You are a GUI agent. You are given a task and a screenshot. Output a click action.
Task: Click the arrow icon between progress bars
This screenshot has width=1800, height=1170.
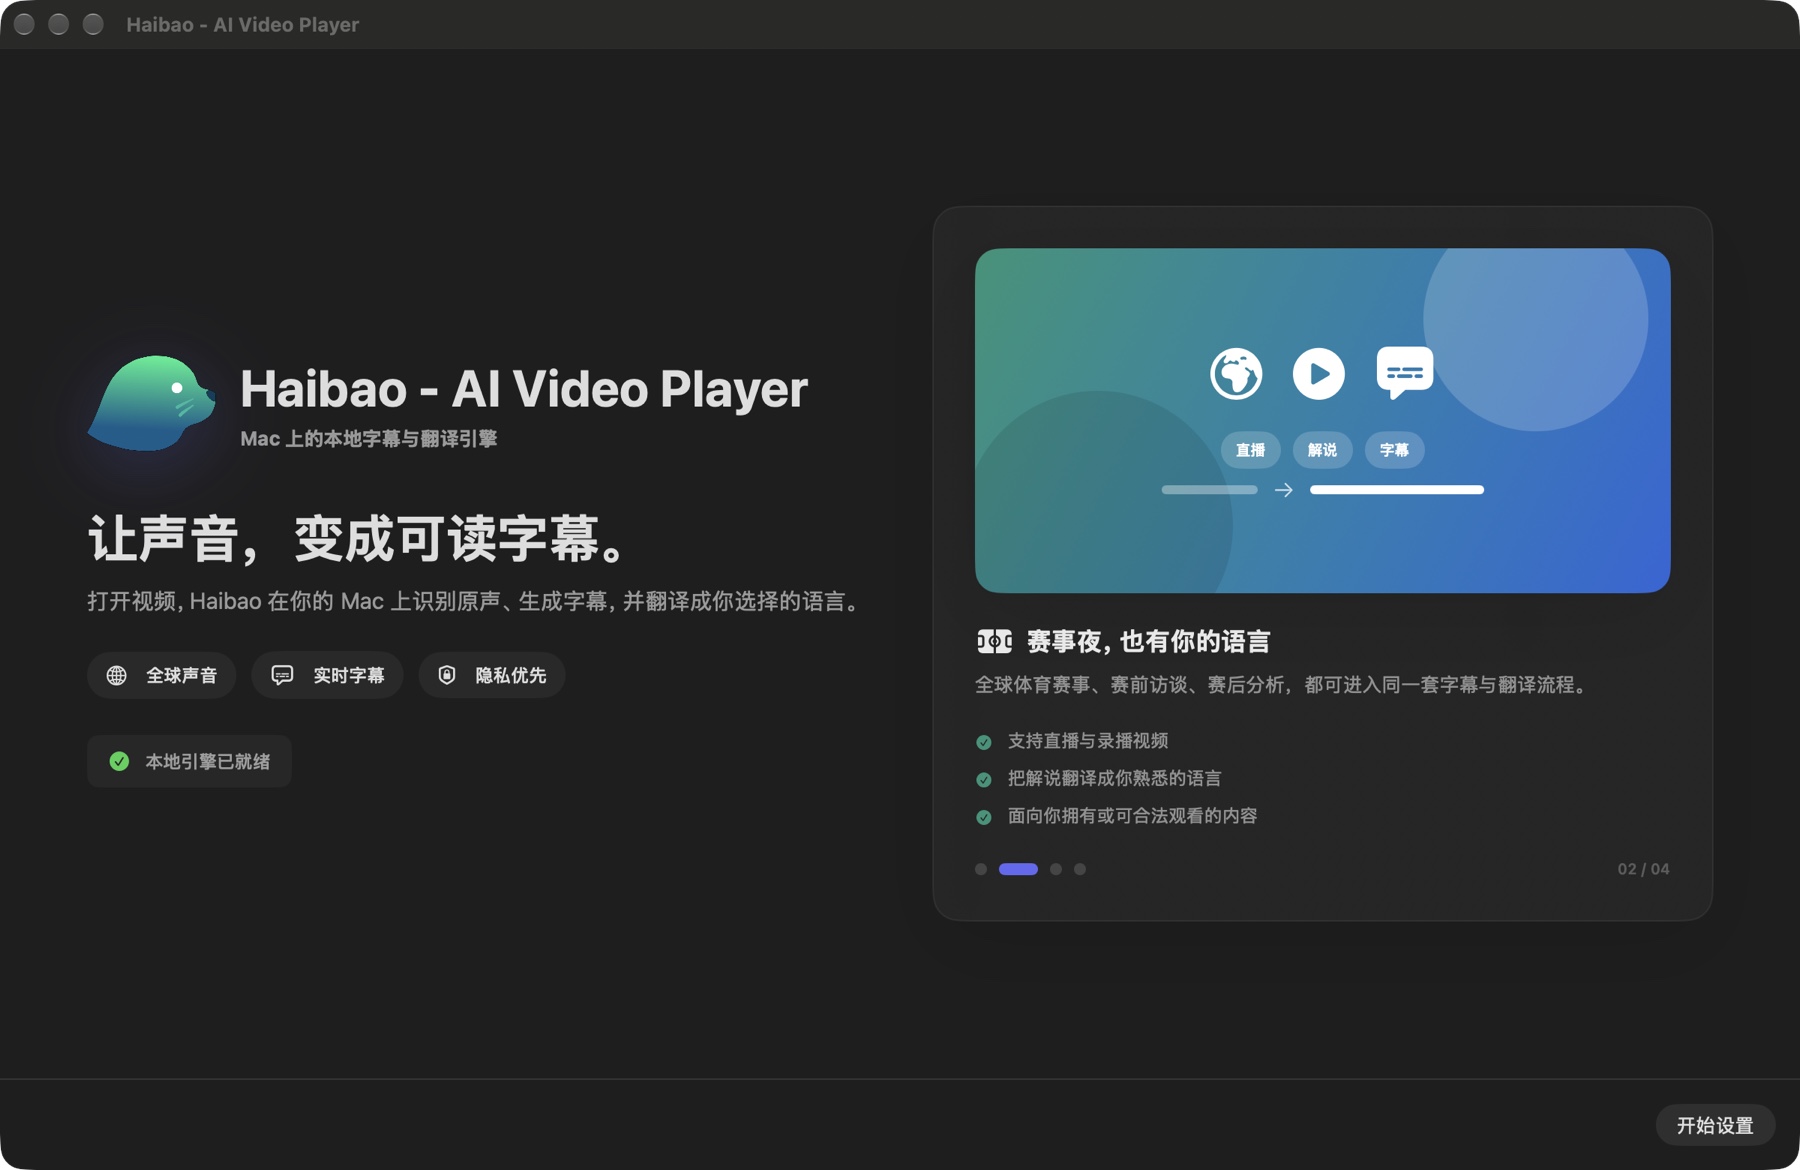pyautogui.click(x=1284, y=490)
